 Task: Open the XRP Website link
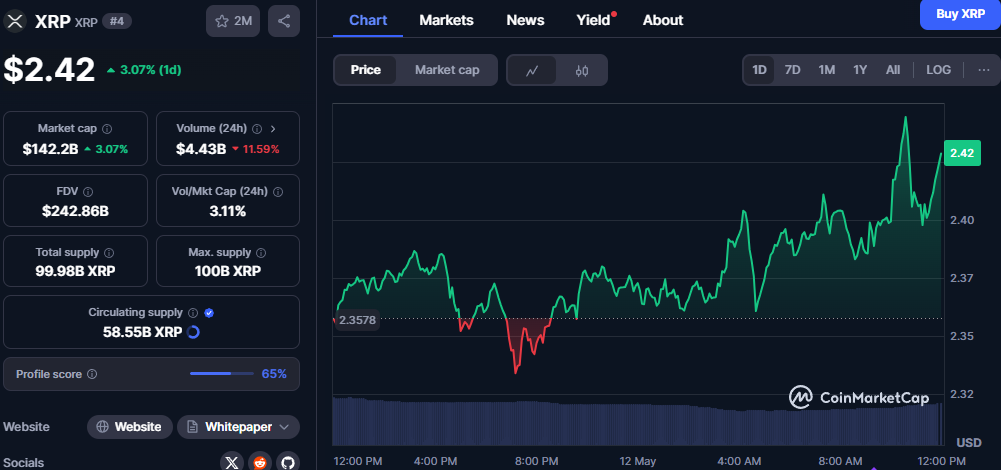pos(130,427)
